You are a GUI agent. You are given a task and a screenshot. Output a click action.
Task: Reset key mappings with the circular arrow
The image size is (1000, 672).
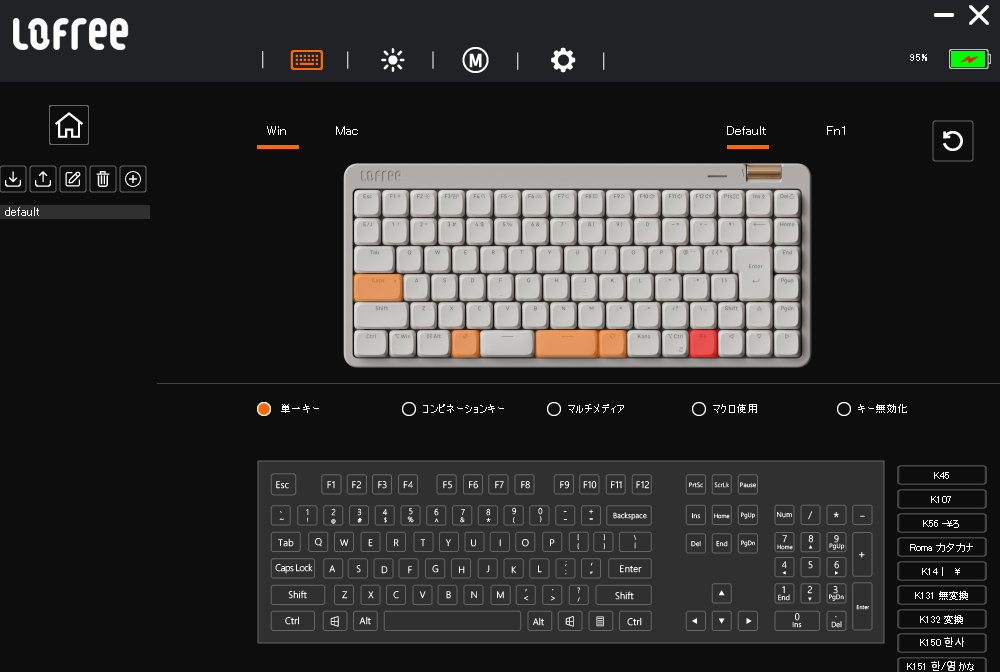click(x=952, y=141)
